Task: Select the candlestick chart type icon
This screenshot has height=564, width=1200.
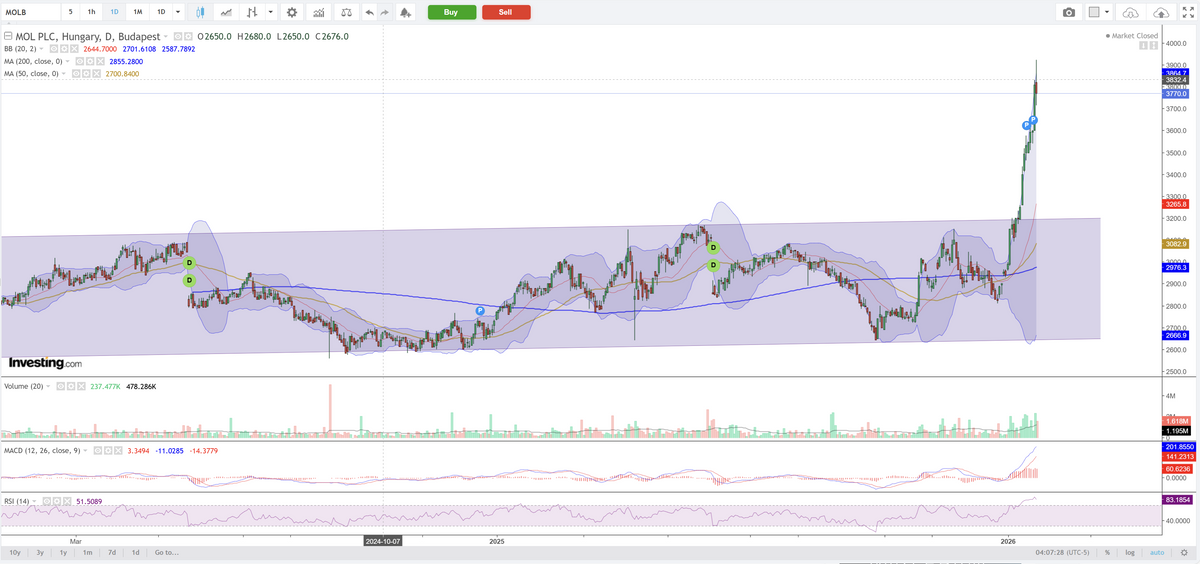Action: coord(201,12)
